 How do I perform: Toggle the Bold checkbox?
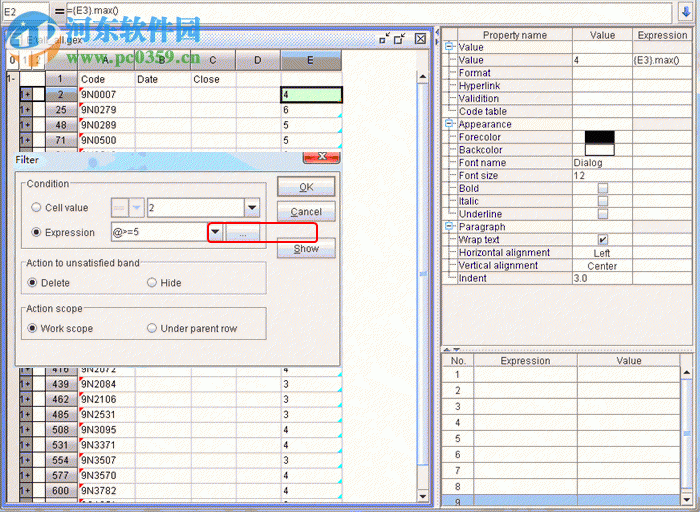point(603,188)
